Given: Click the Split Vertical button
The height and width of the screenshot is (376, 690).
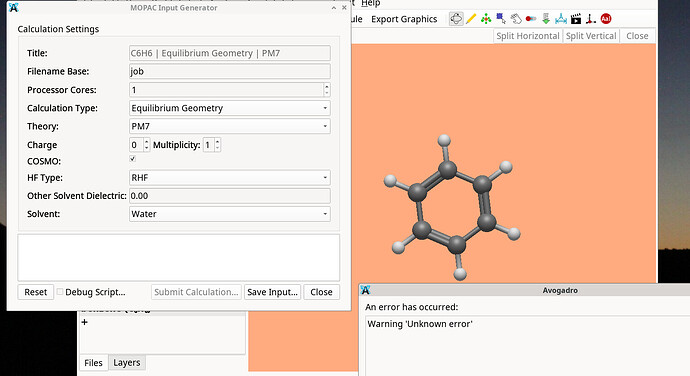Looking at the screenshot, I should 591,36.
